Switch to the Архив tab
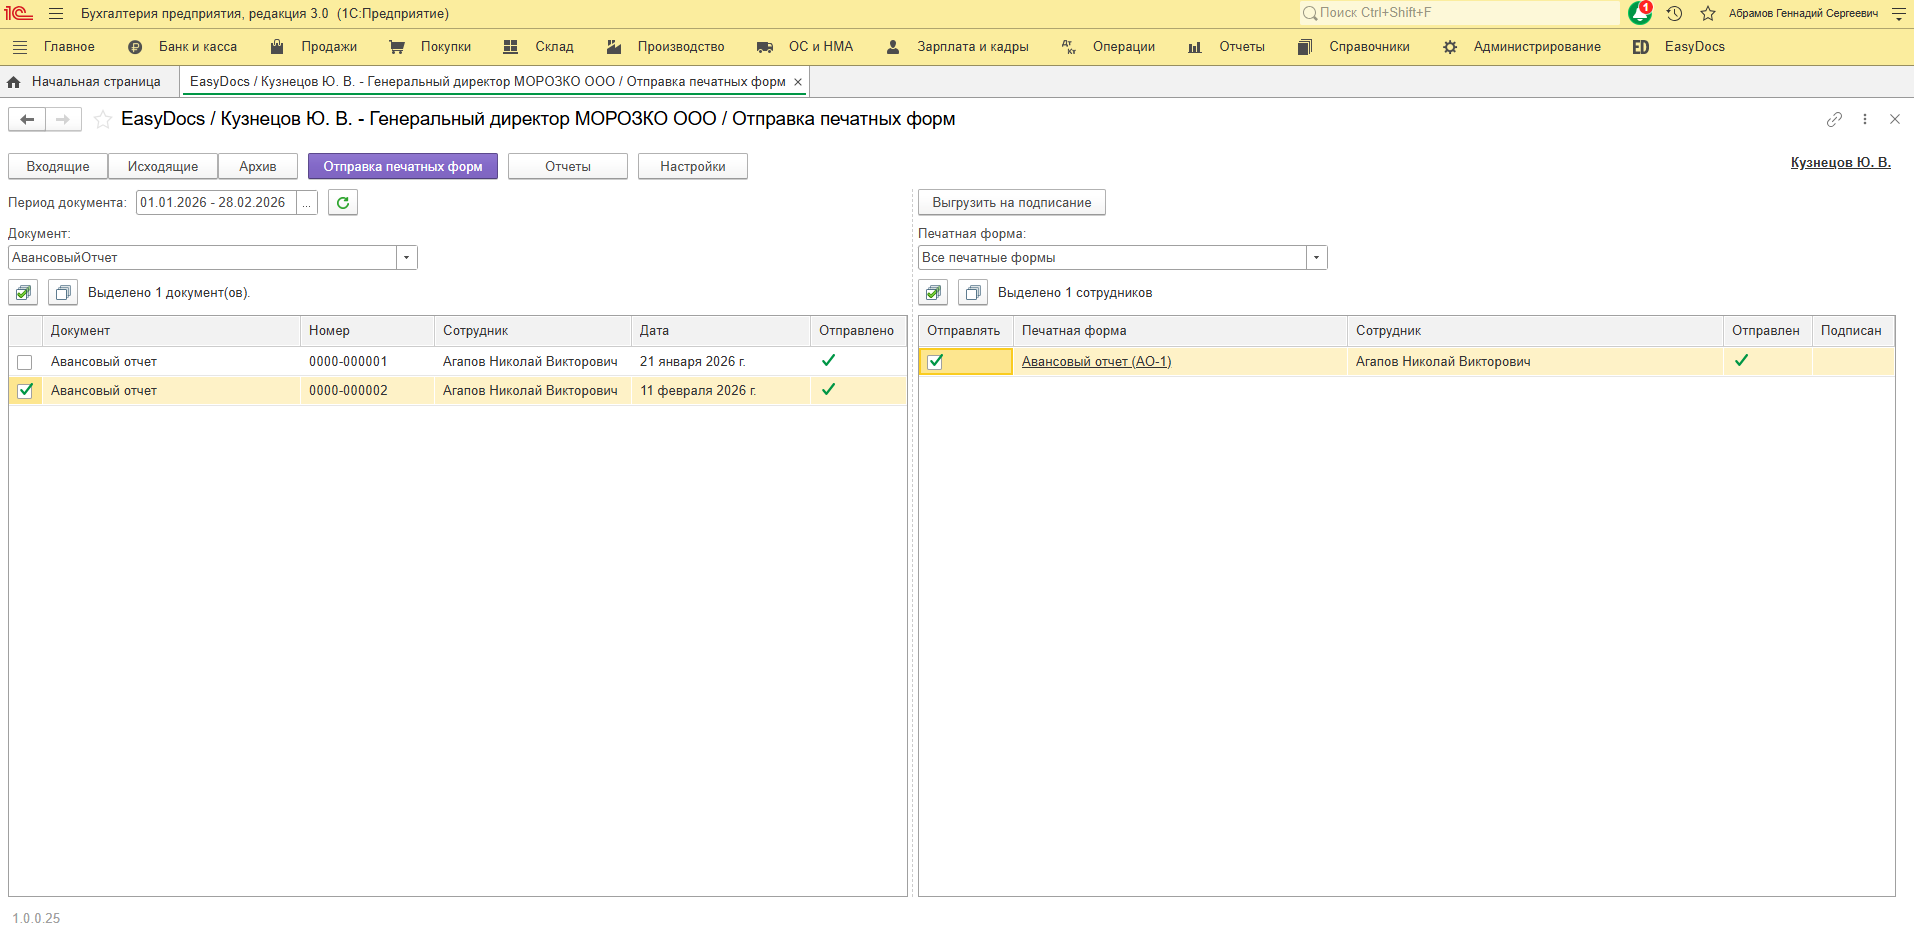 click(258, 167)
